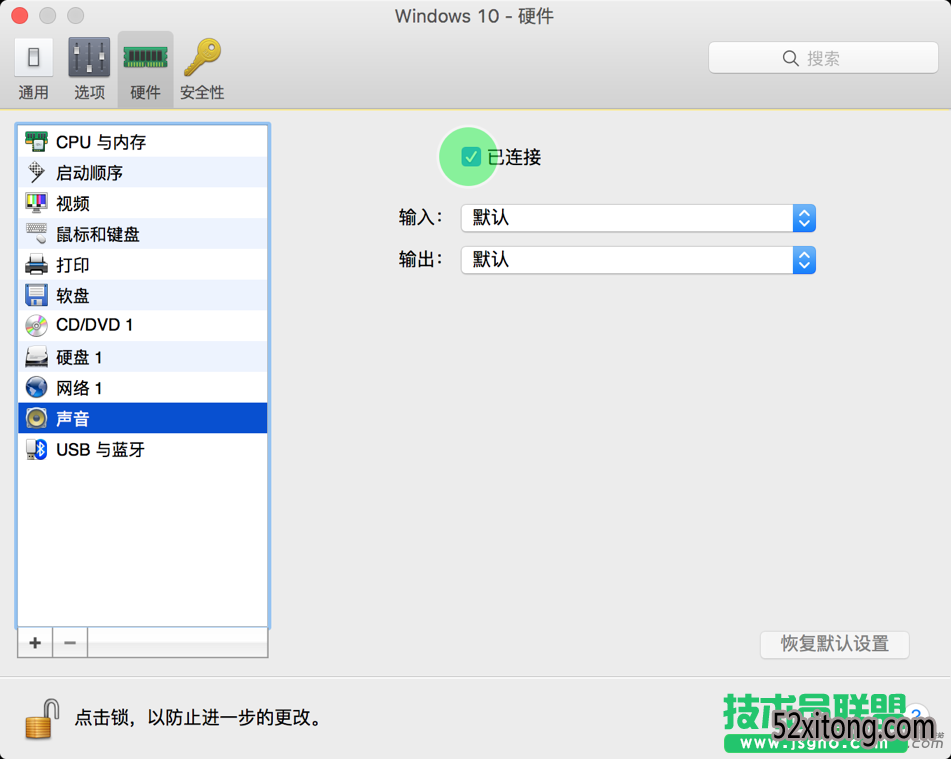The image size is (951, 759).
Task: Uncheck the 已连接 checkbox
Action: pyautogui.click(x=471, y=157)
